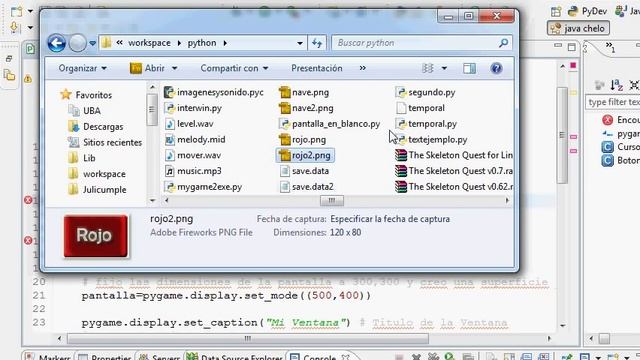Open the recent locations dropdown arrow

93,43
